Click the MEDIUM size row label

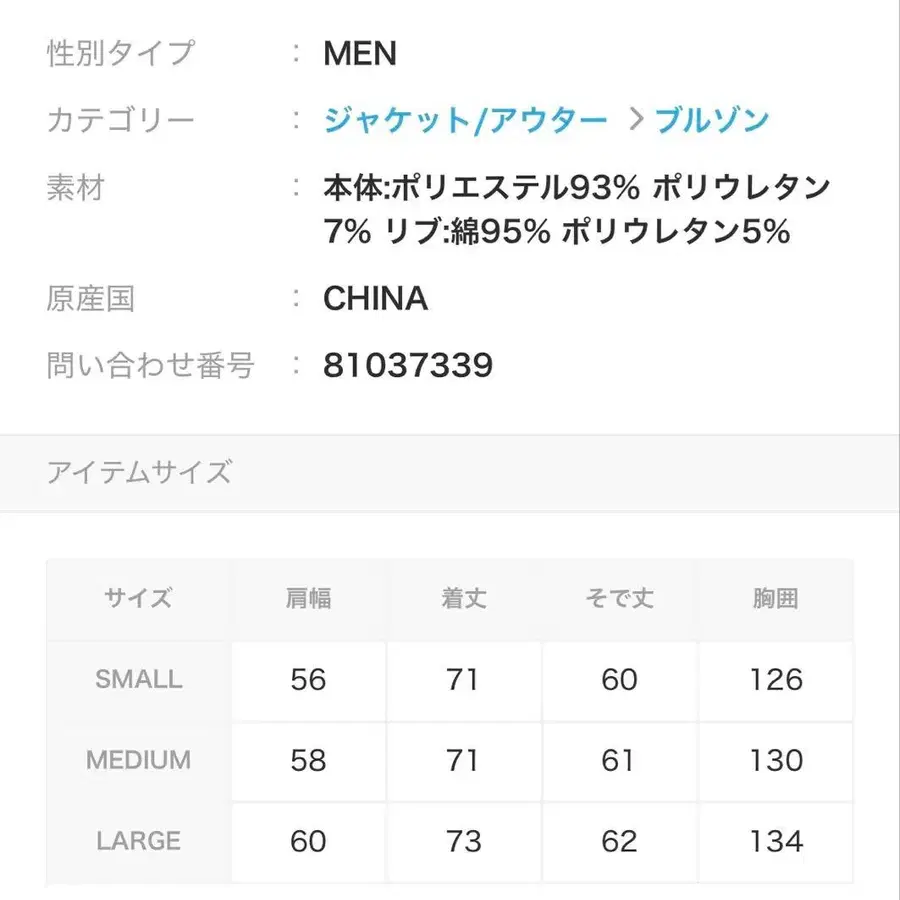(137, 761)
